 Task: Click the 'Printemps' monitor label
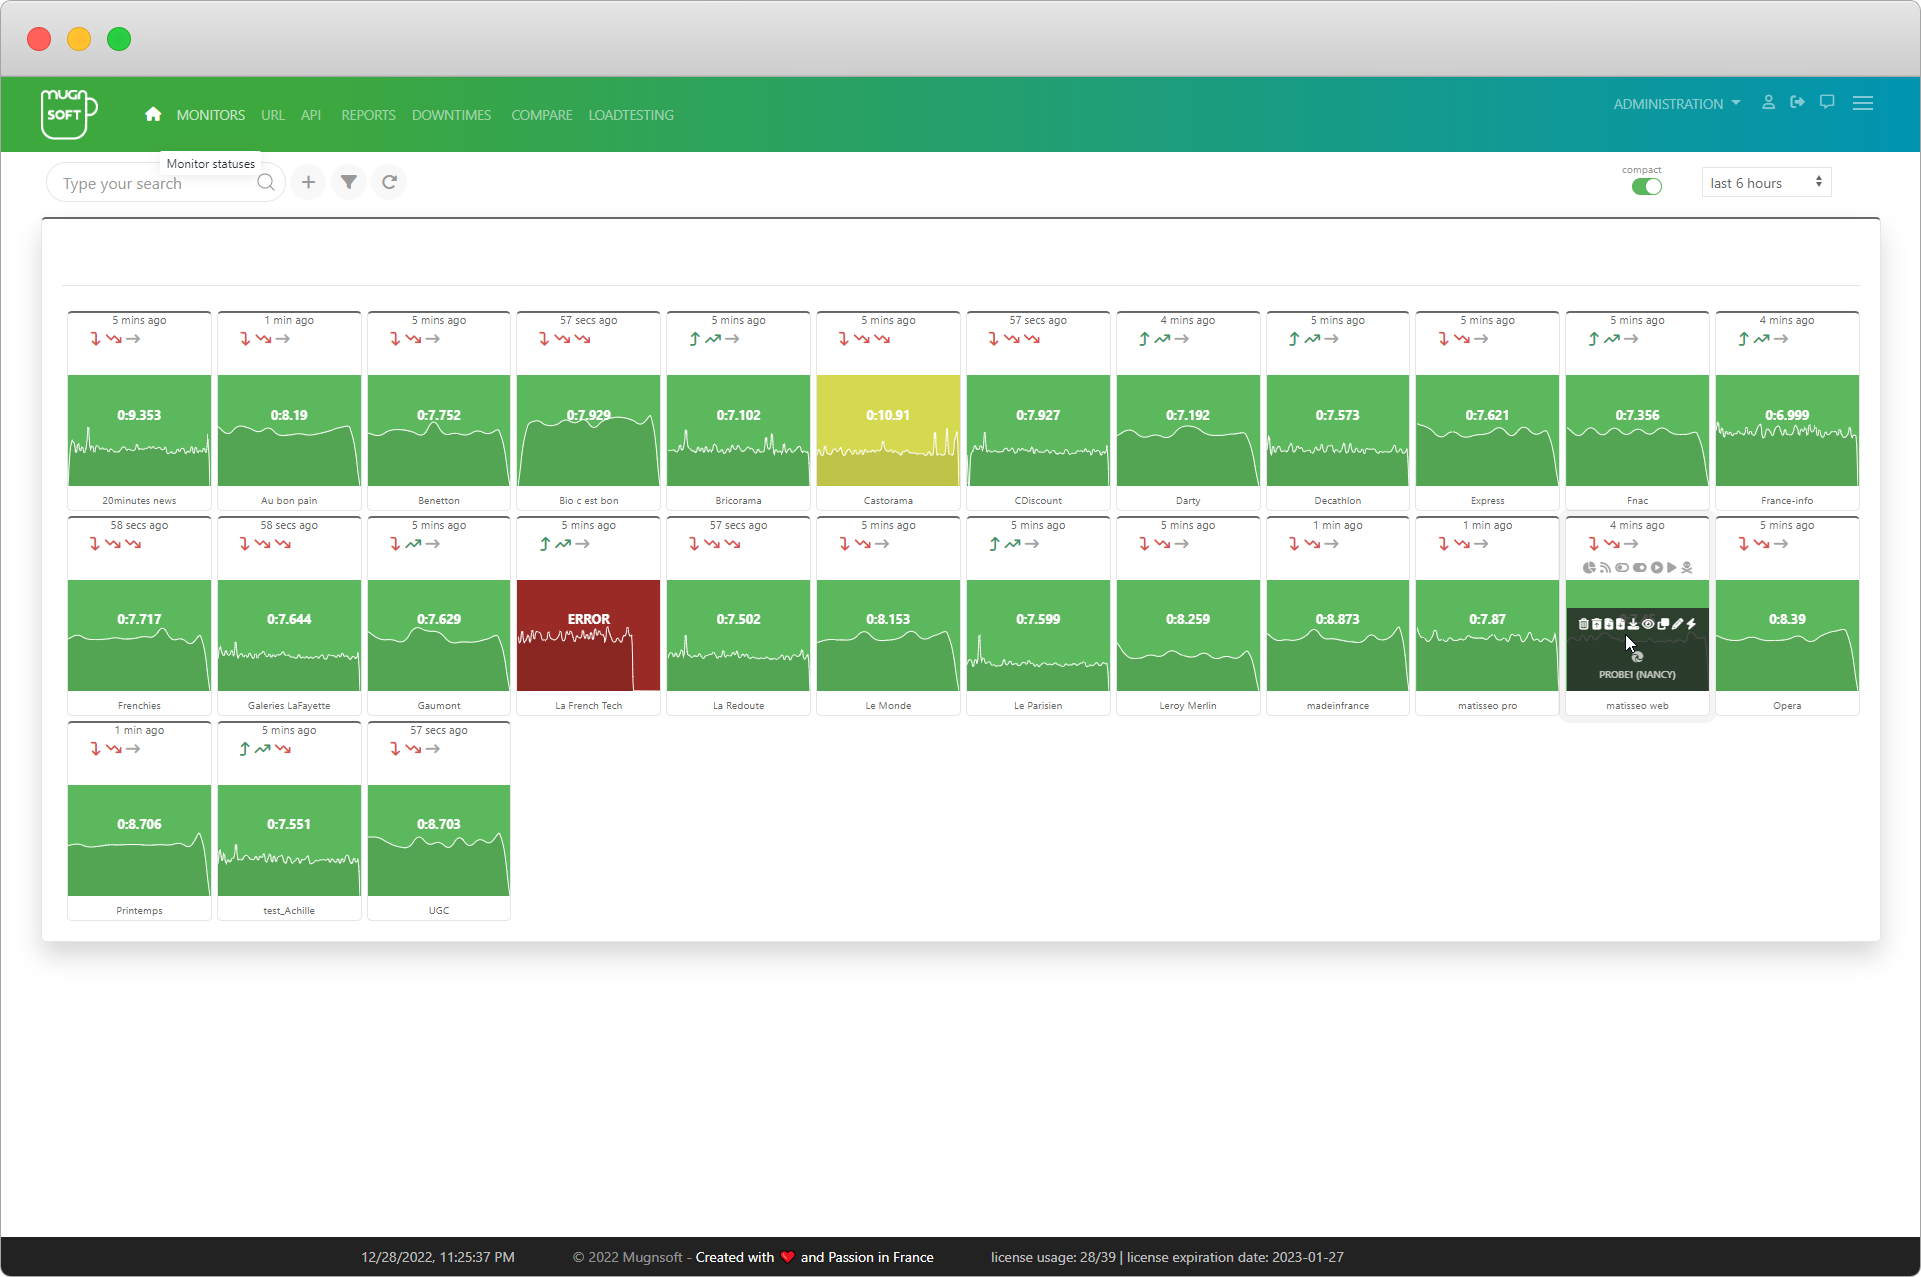coord(139,911)
